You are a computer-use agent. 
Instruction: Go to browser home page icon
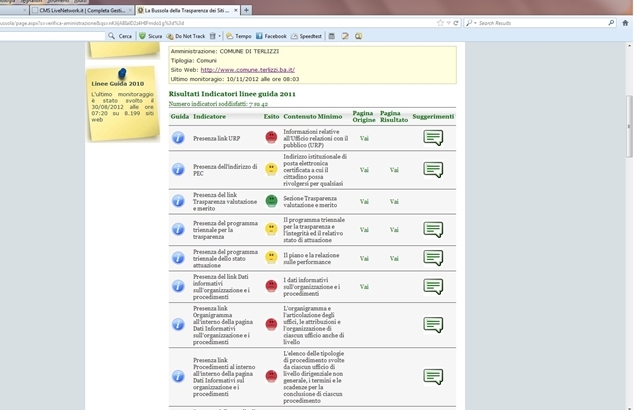(625, 23)
